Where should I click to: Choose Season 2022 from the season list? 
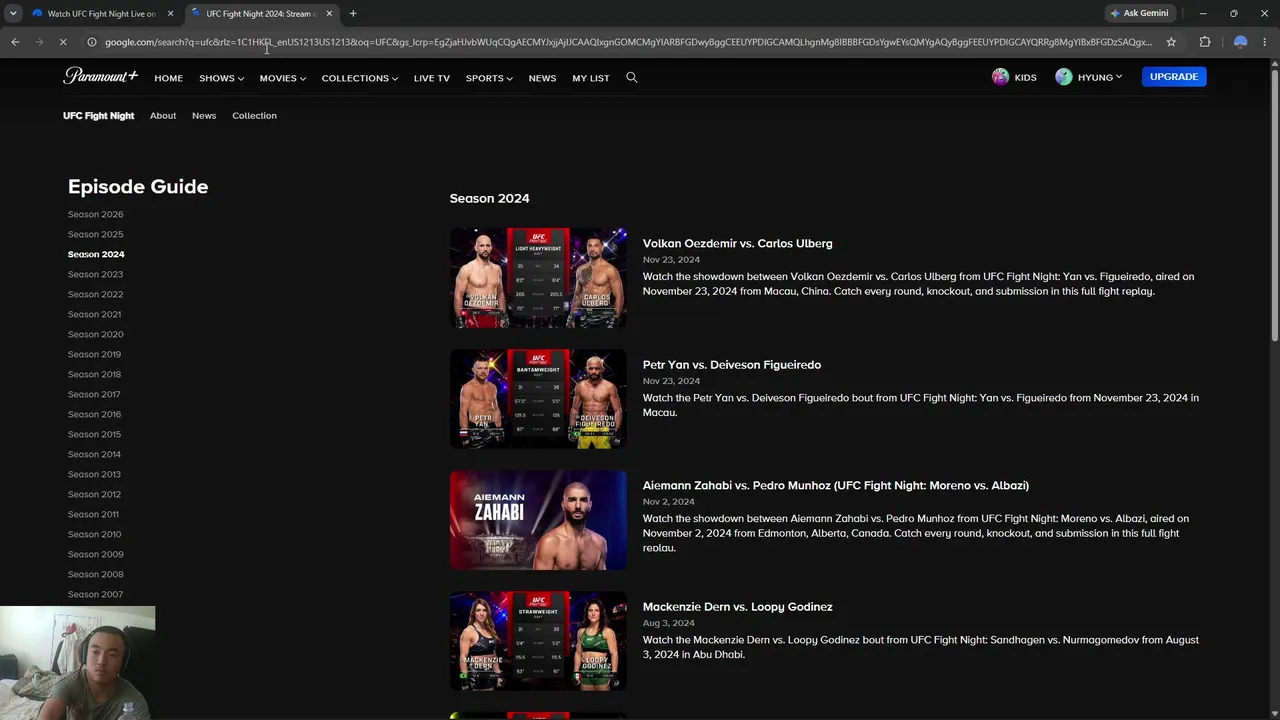(96, 294)
